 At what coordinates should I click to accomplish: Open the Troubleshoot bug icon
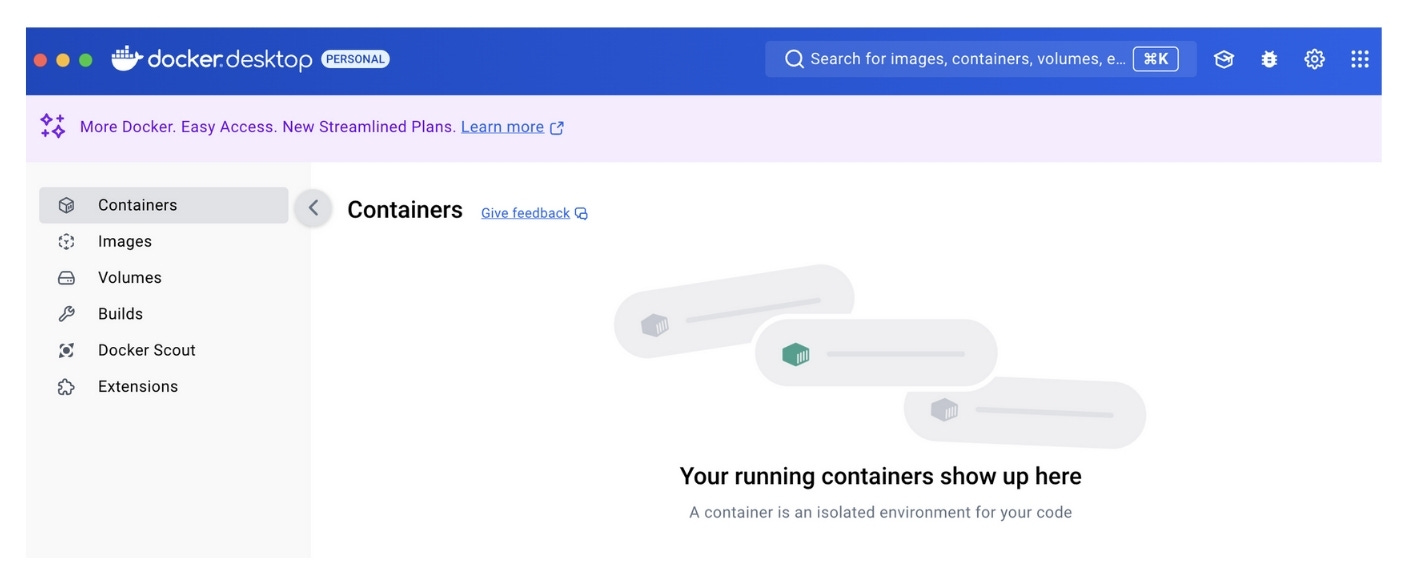pyautogui.click(x=1269, y=59)
